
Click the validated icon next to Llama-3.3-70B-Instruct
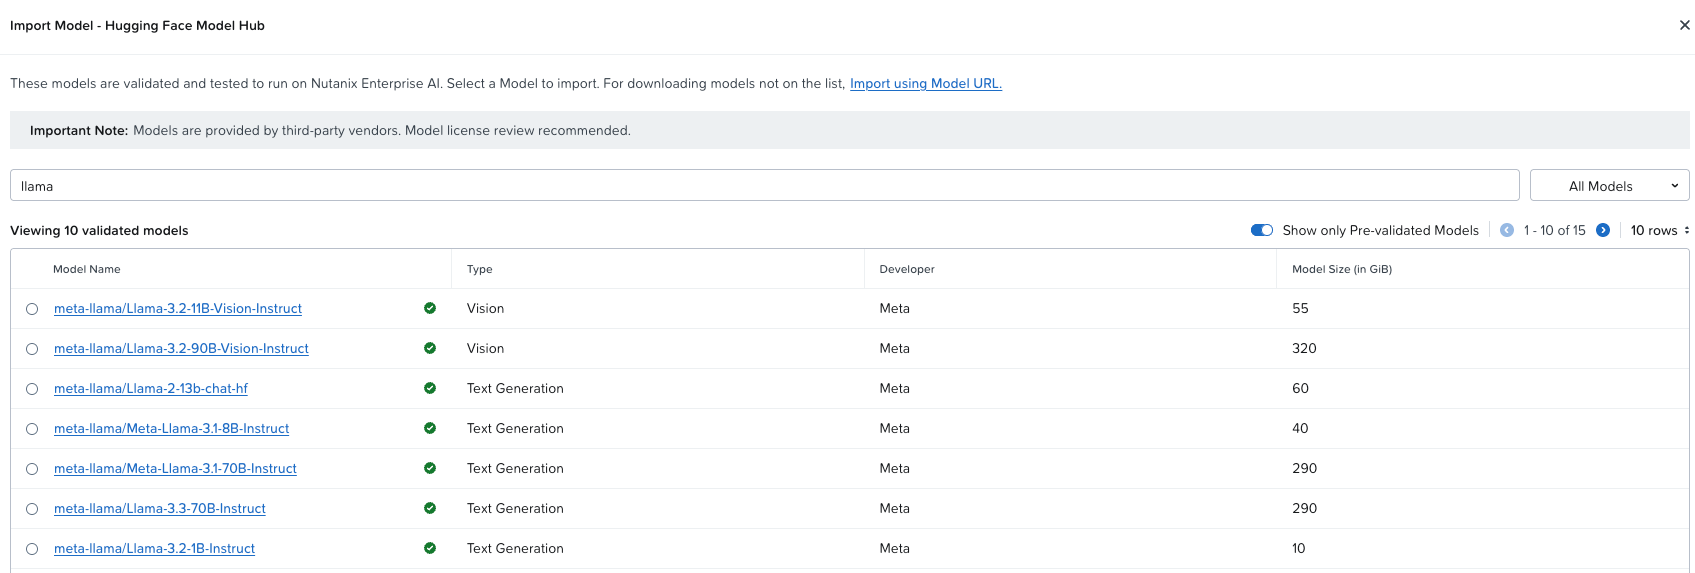[x=430, y=508]
